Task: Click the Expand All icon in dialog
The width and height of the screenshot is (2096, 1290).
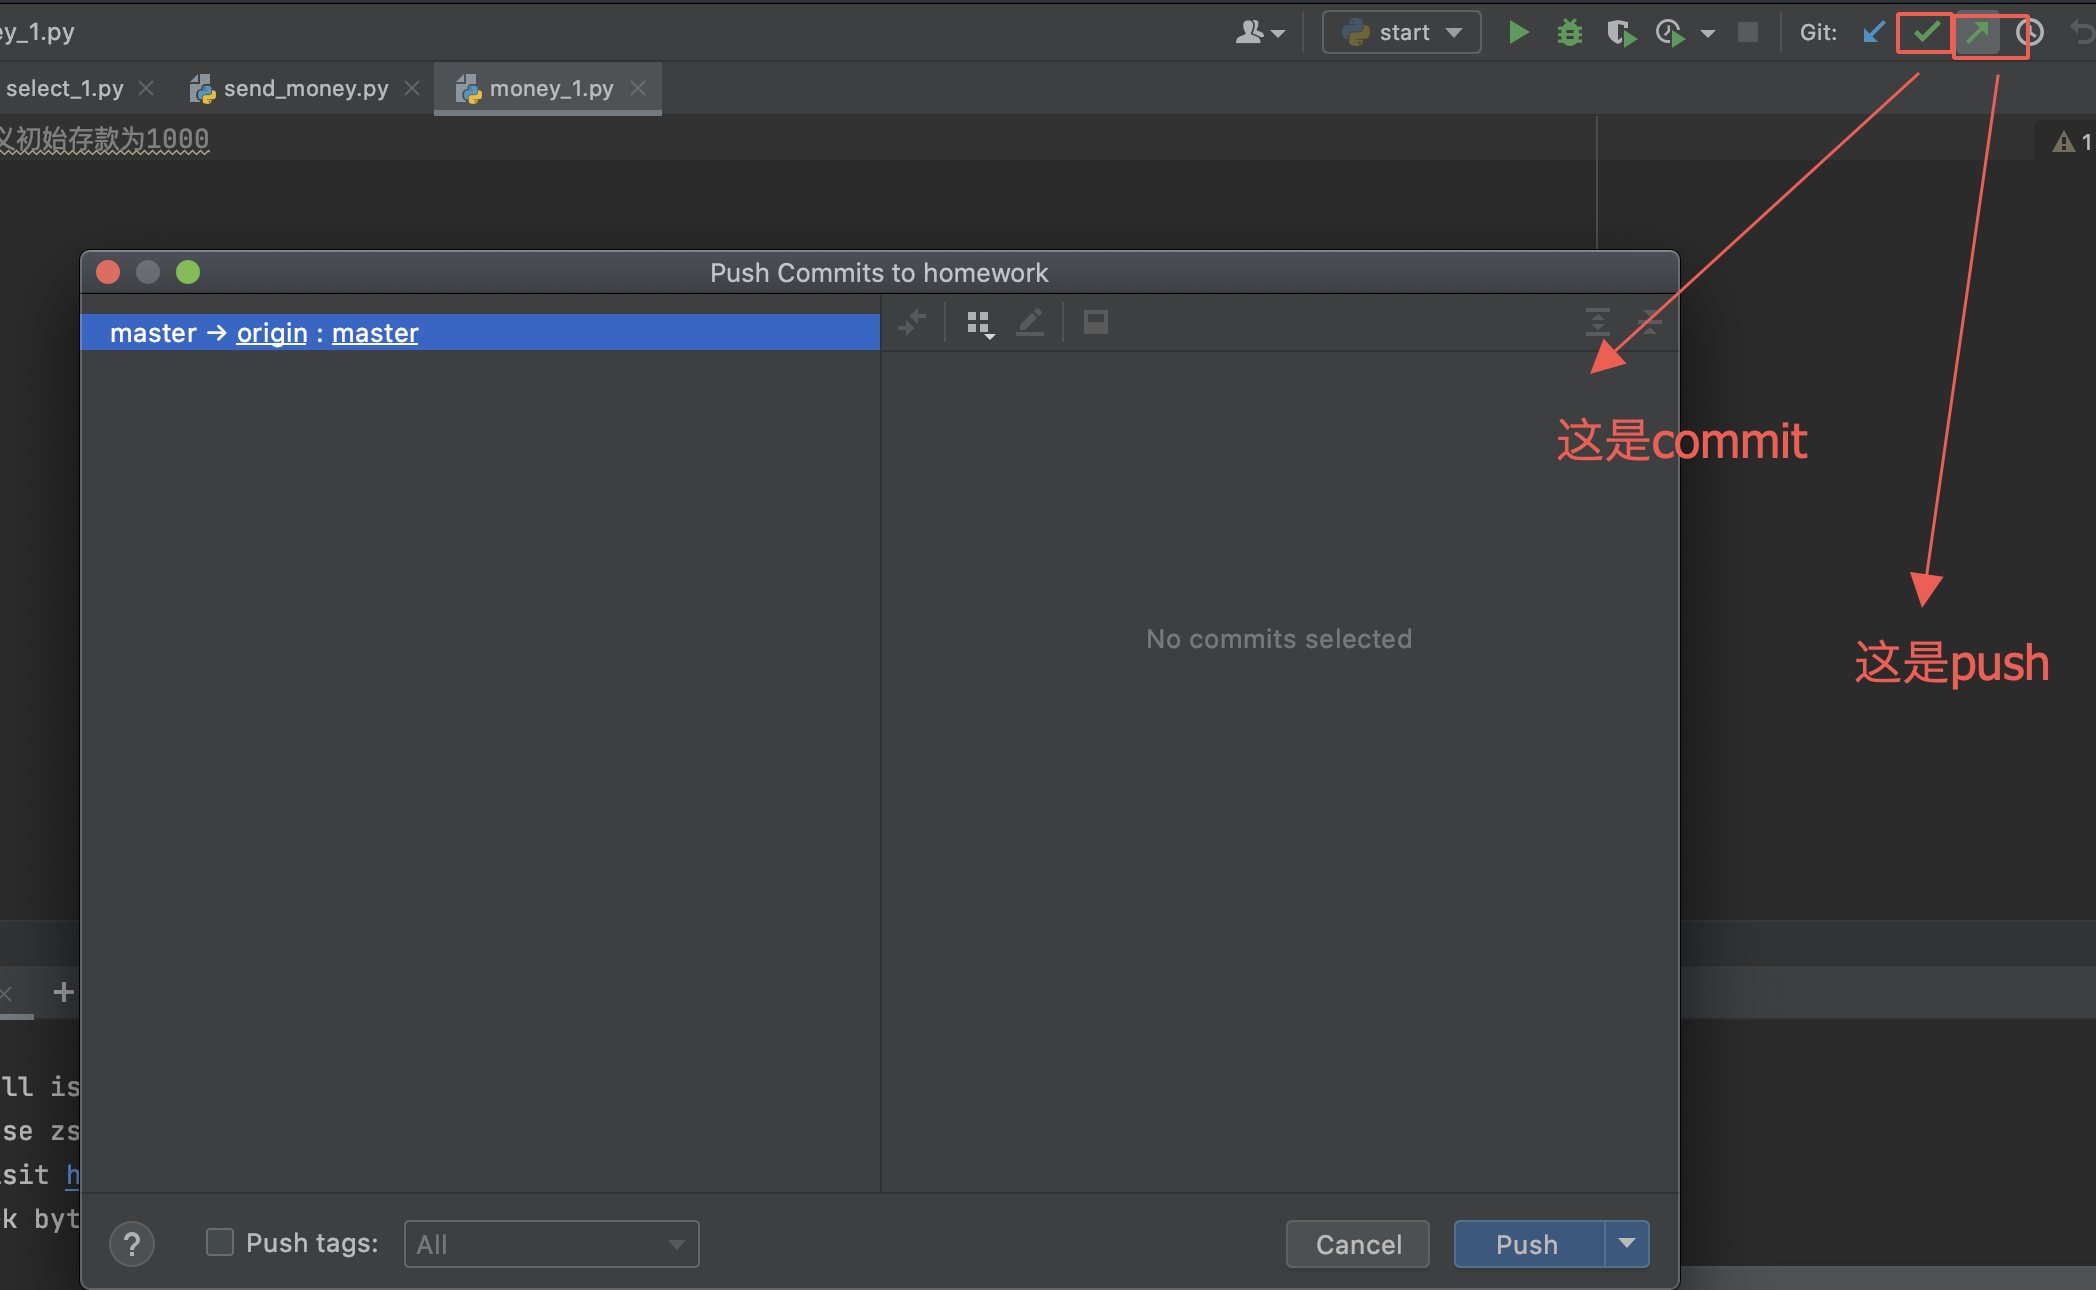Action: click(x=1597, y=323)
